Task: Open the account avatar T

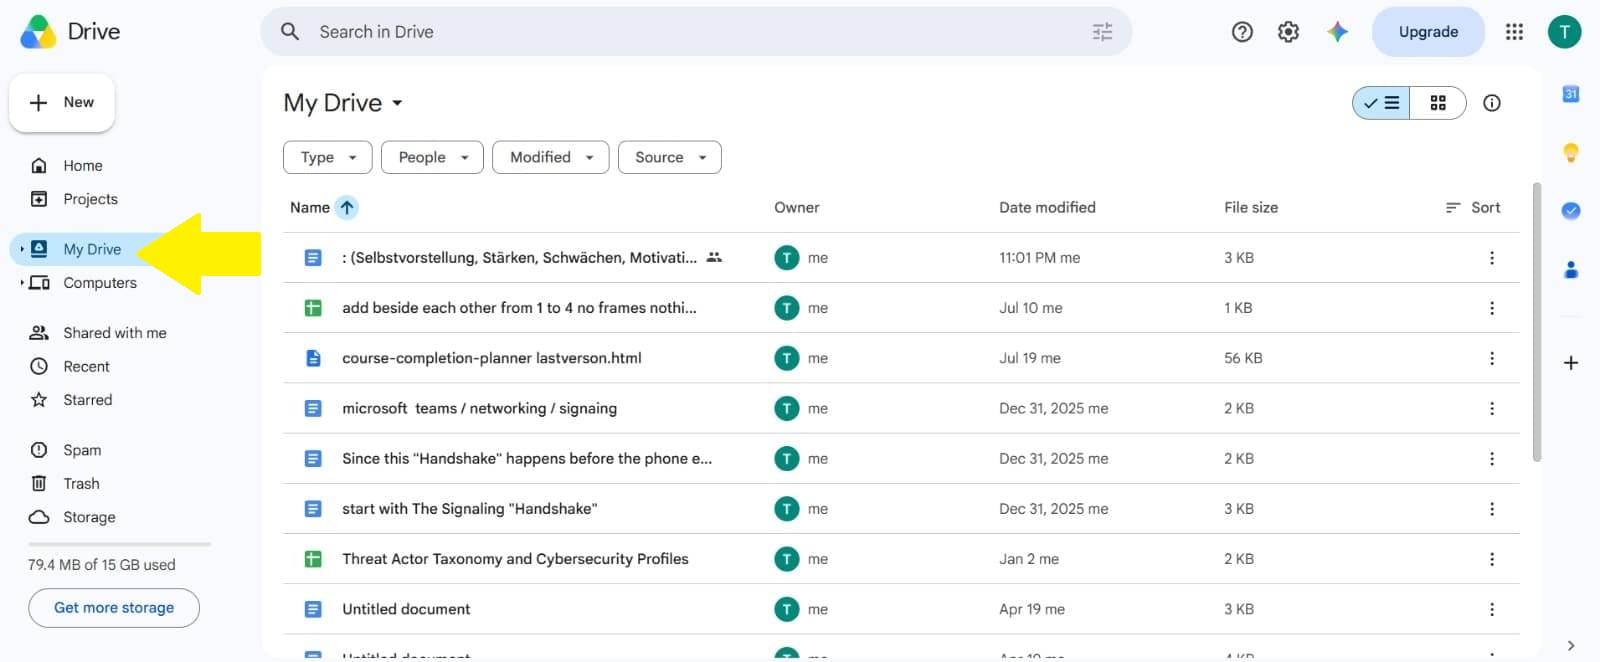Action: tap(1564, 32)
